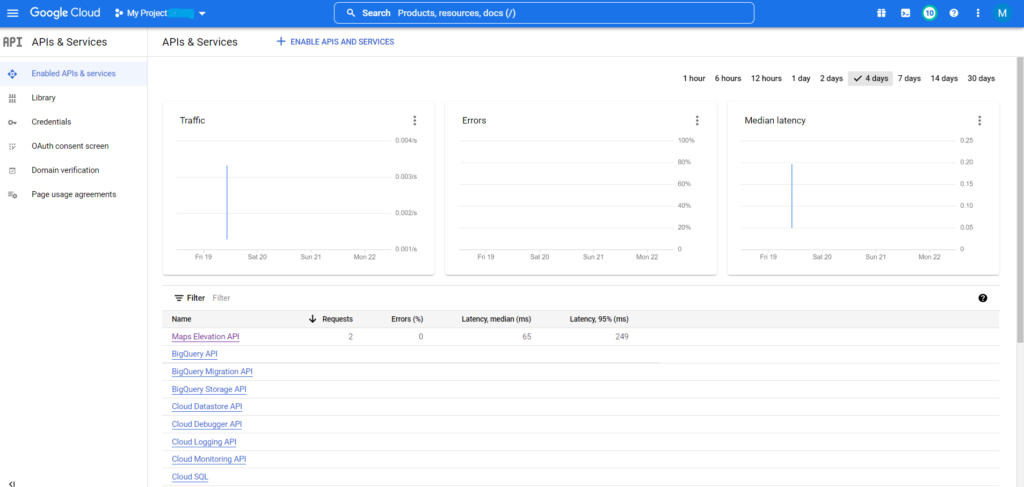The image size is (1024, 487).
Task: Open BigQuery API link
Action: coord(195,354)
